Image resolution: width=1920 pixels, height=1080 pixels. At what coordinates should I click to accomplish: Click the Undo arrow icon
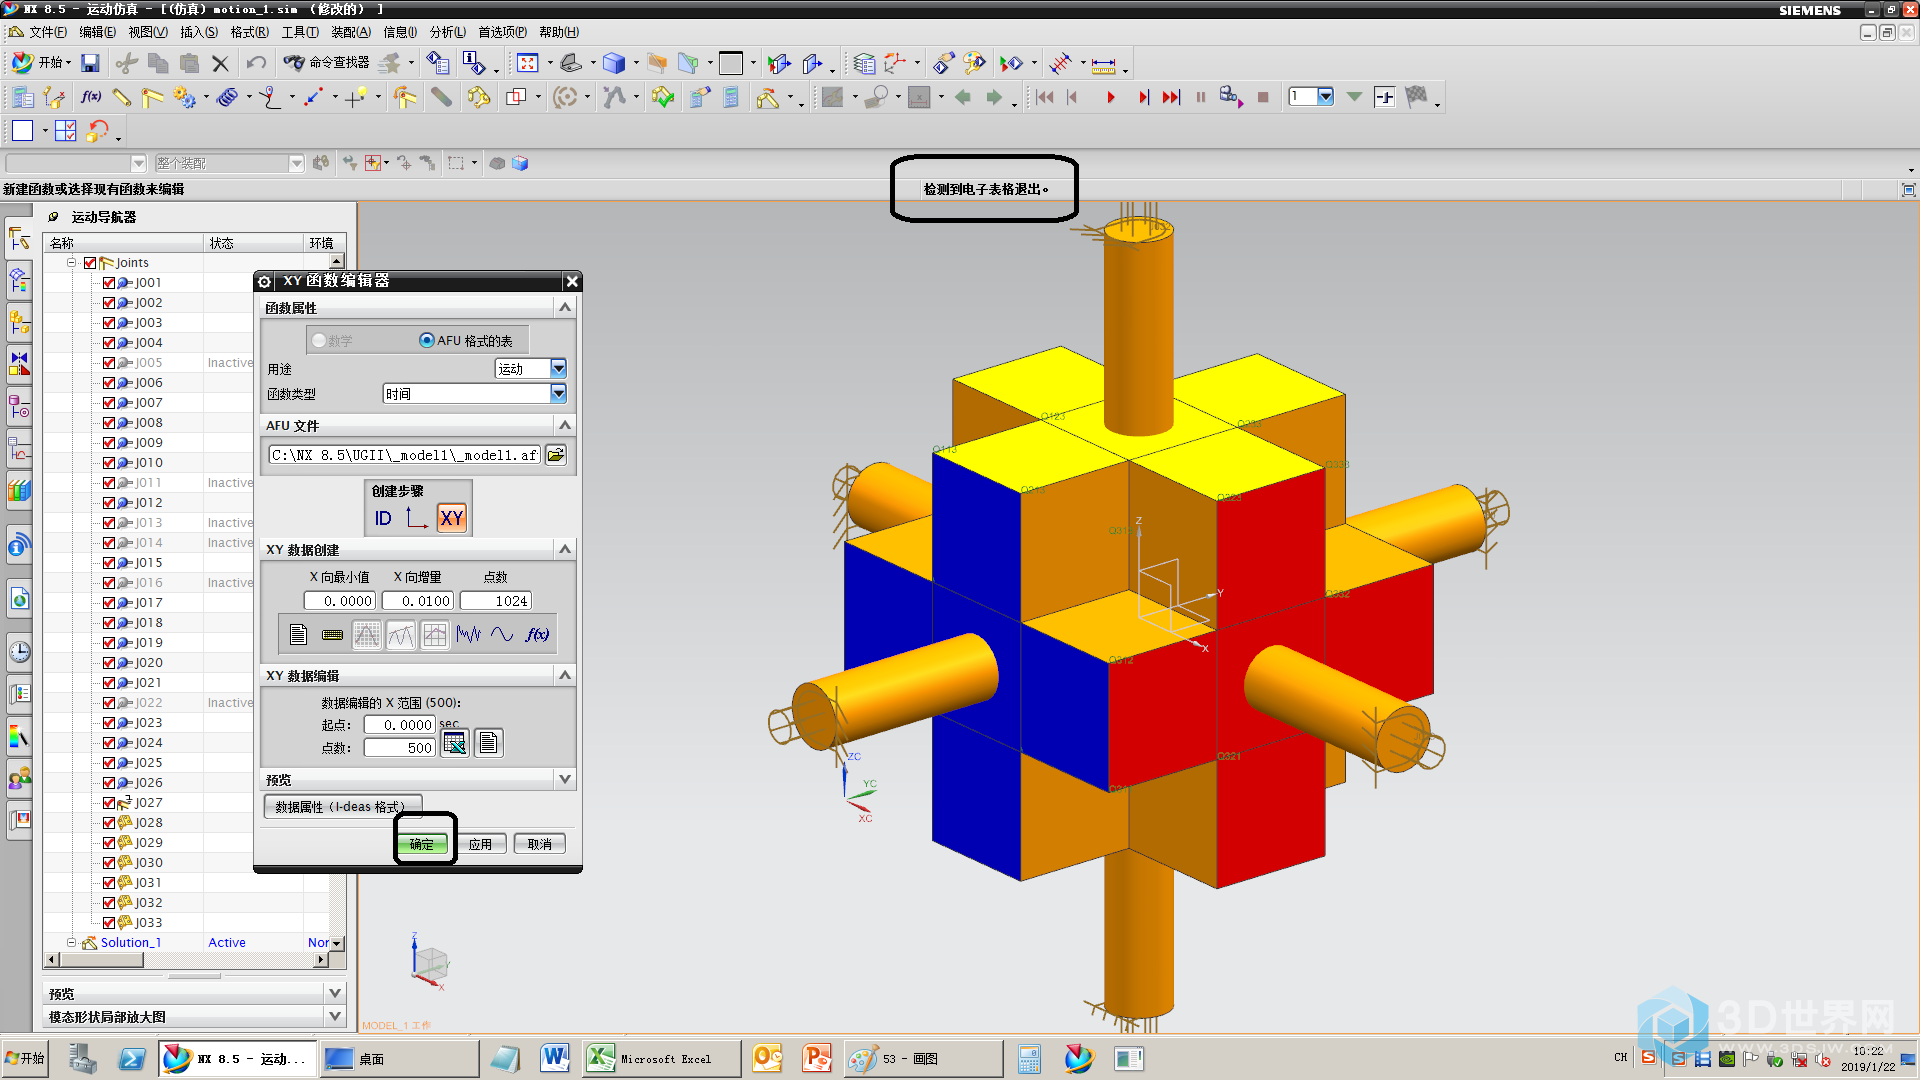pyautogui.click(x=256, y=63)
